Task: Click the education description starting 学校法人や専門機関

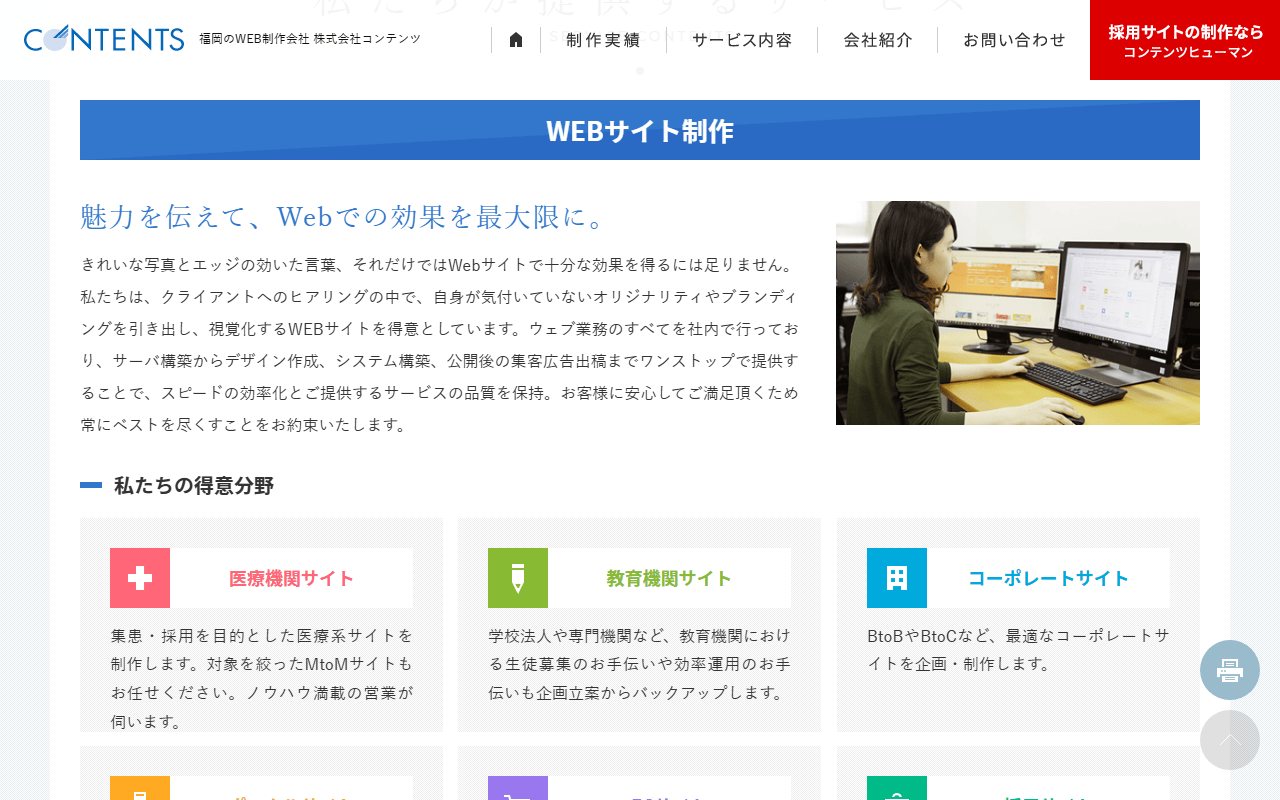Action: 640,664
